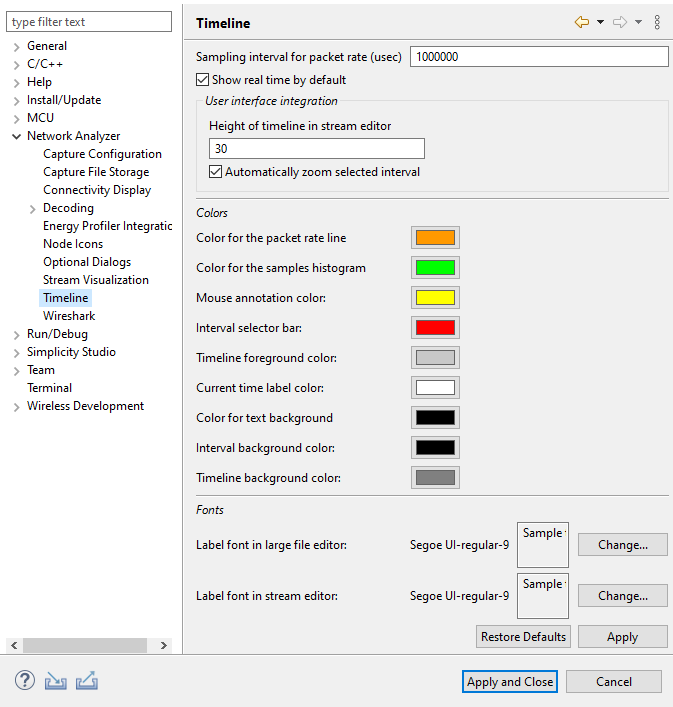Image resolution: width=673 pixels, height=707 pixels.
Task: Change the current time label color
Action: point(435,388)
